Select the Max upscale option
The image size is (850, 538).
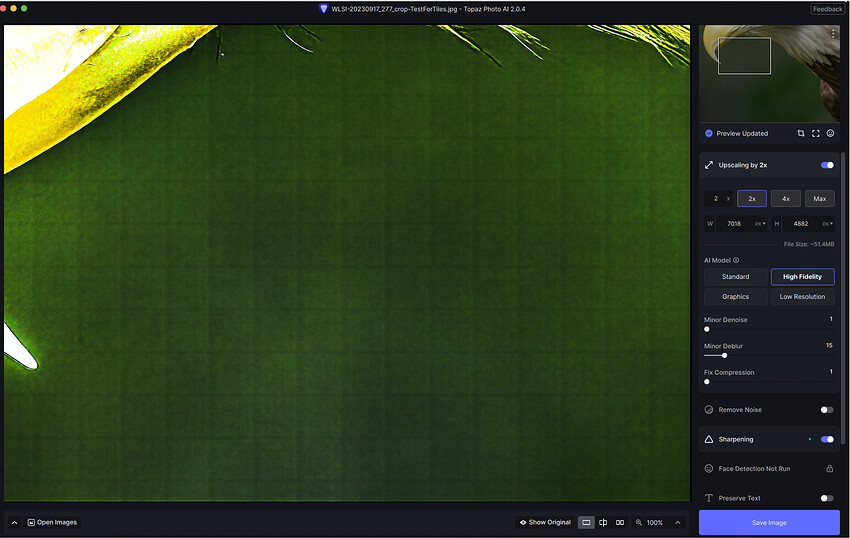820,198
